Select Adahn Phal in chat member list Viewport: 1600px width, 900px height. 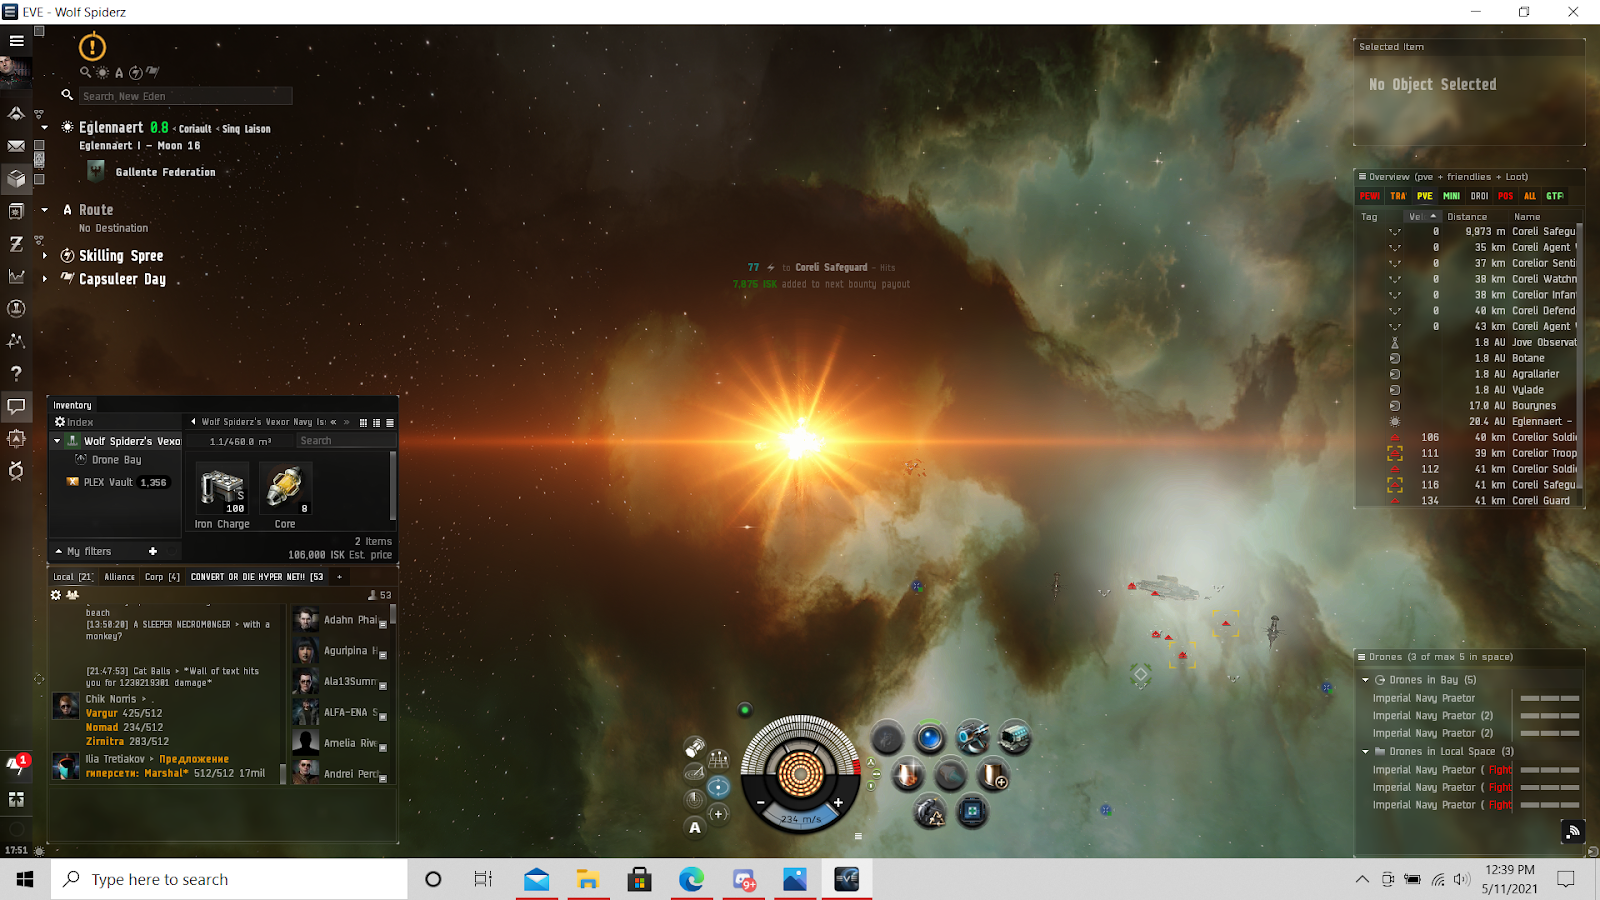[x=340, y=620]
